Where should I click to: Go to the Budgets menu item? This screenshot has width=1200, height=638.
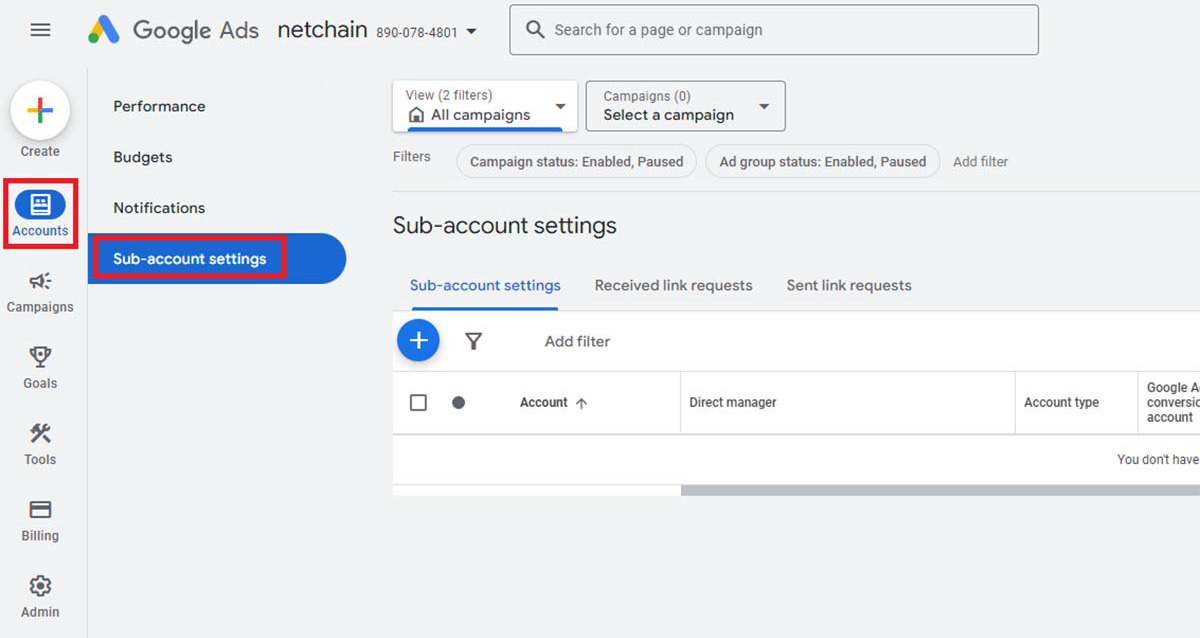click(143, 157)
